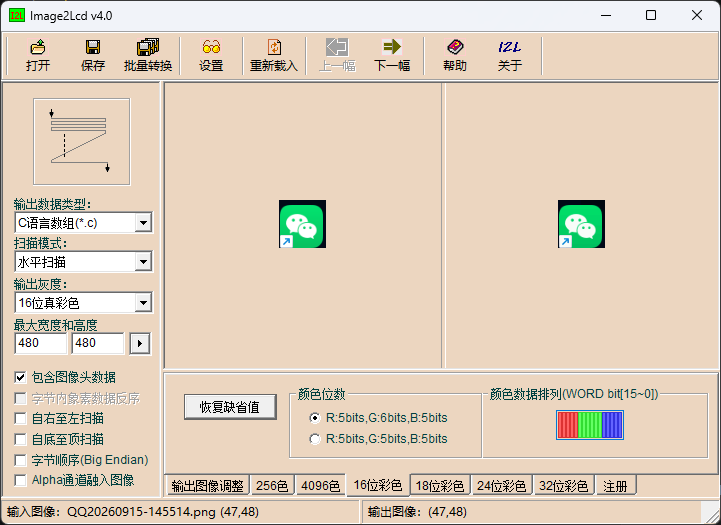Close the Image2Lcd window
The image size is (721, 525).
697,16
